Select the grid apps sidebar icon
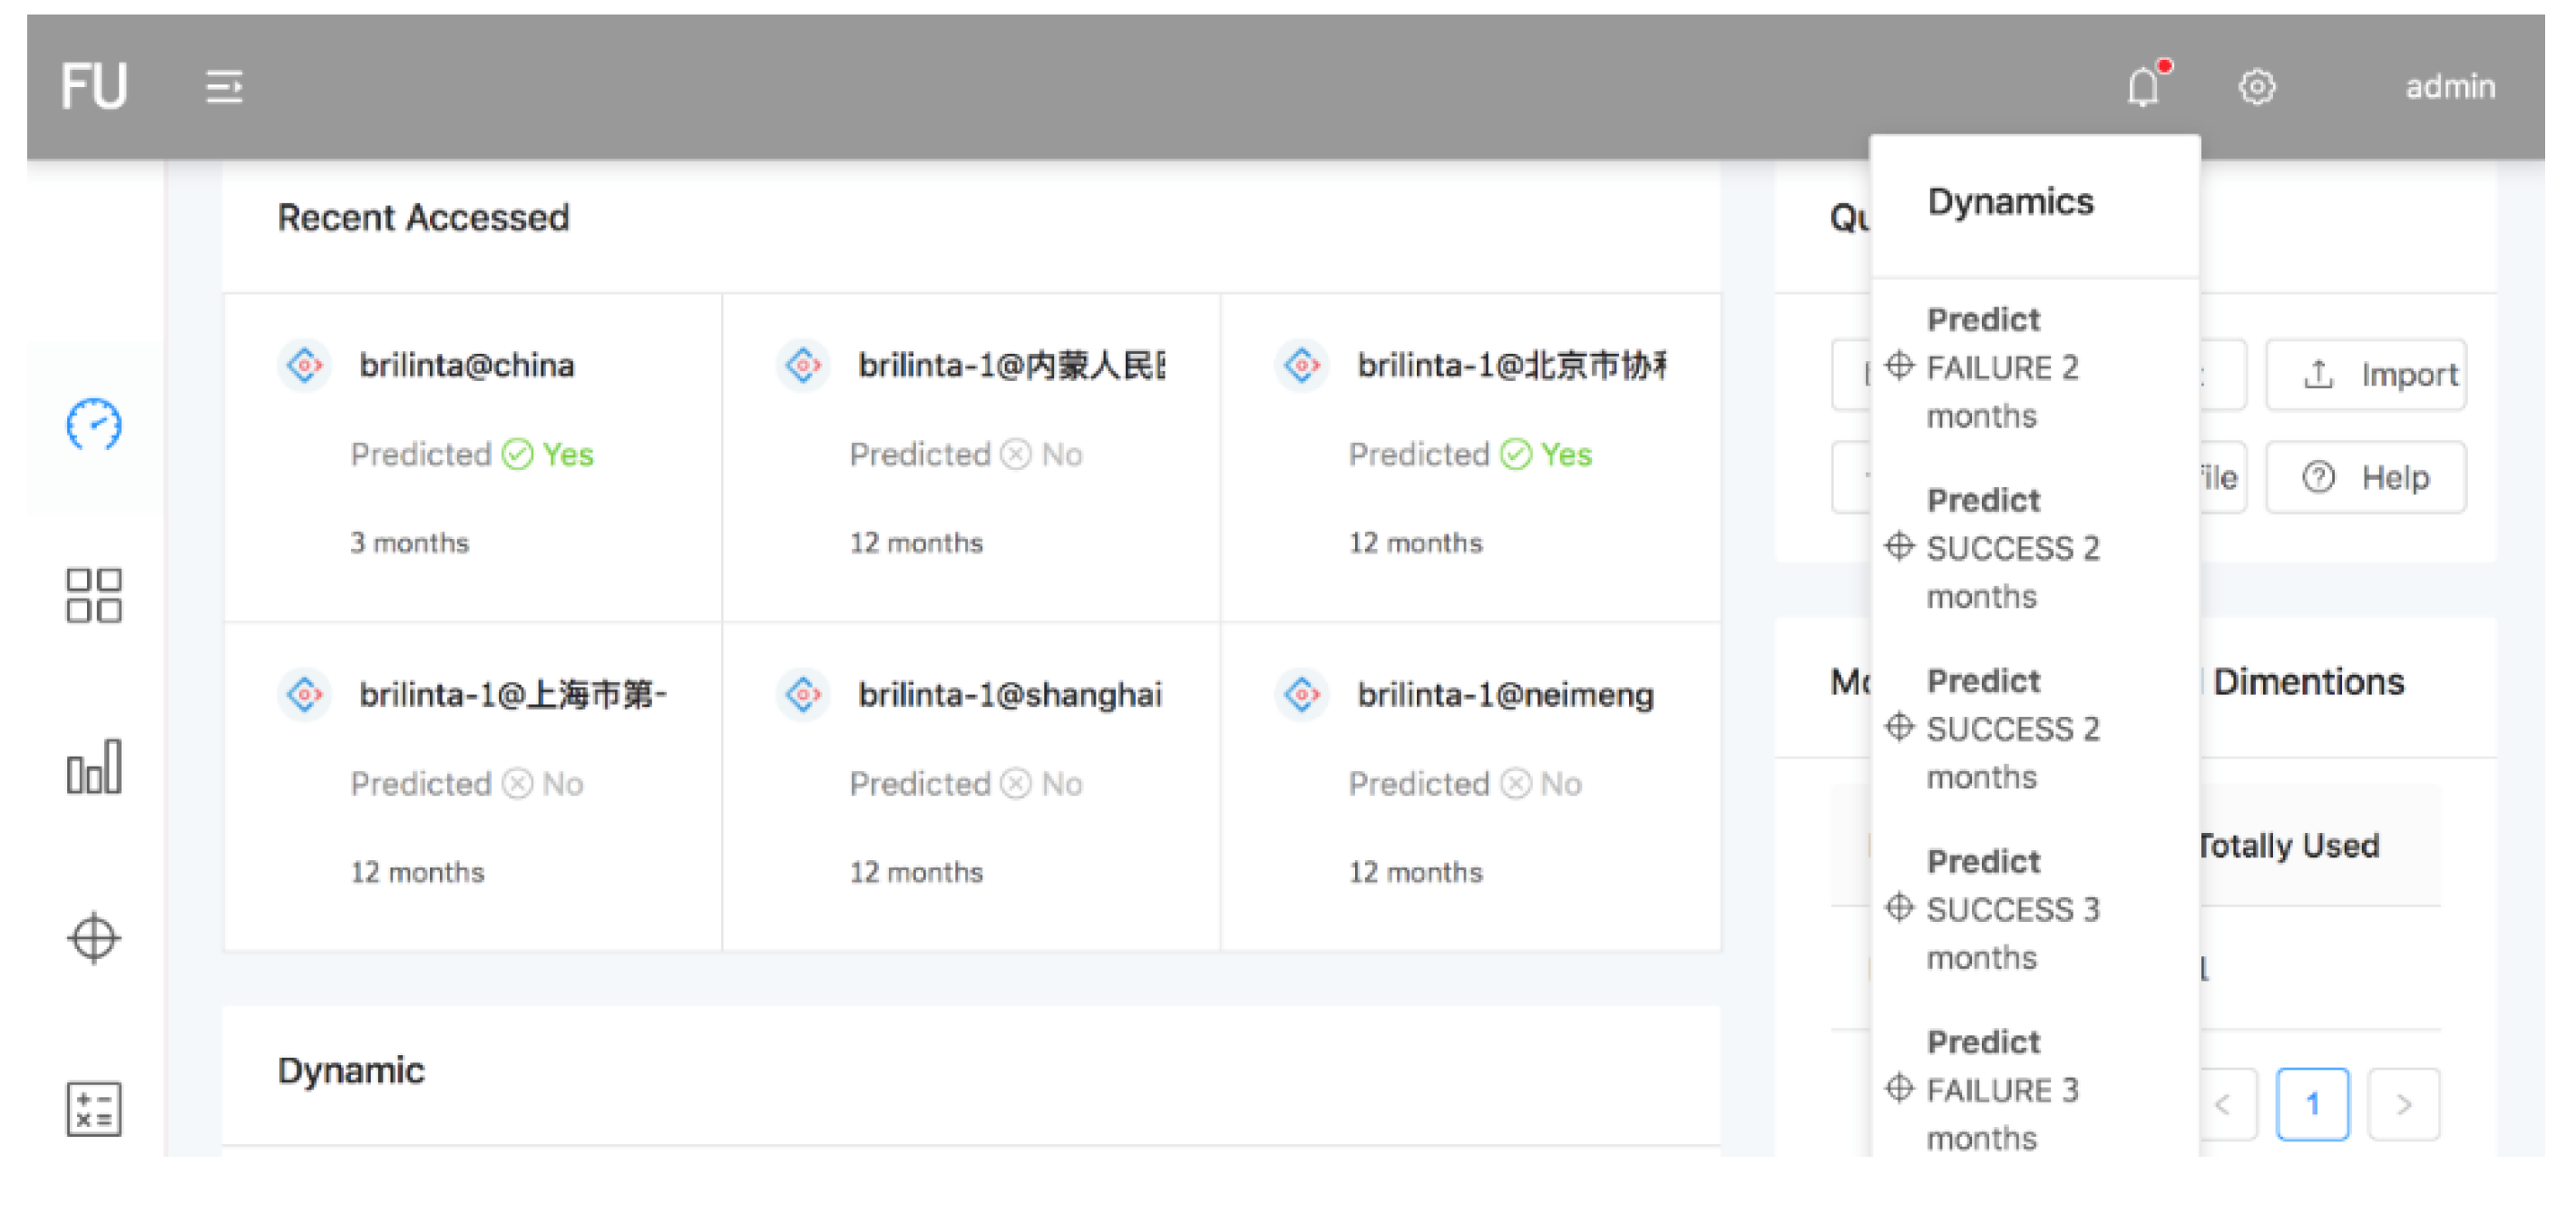Screen dimensions: 2576x1214 coord(94,595)
